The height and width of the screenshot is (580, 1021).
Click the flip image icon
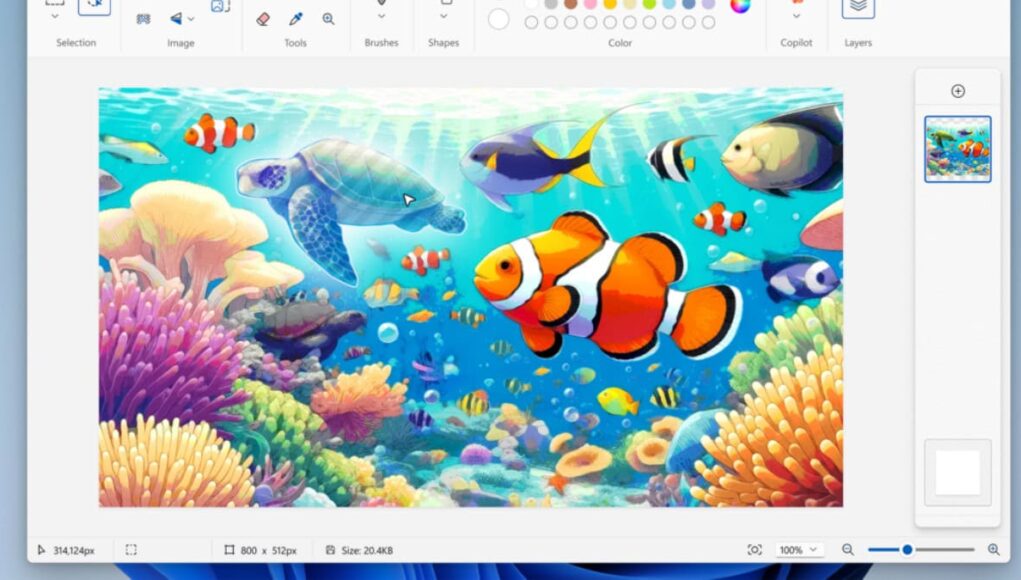pos(176,19)
